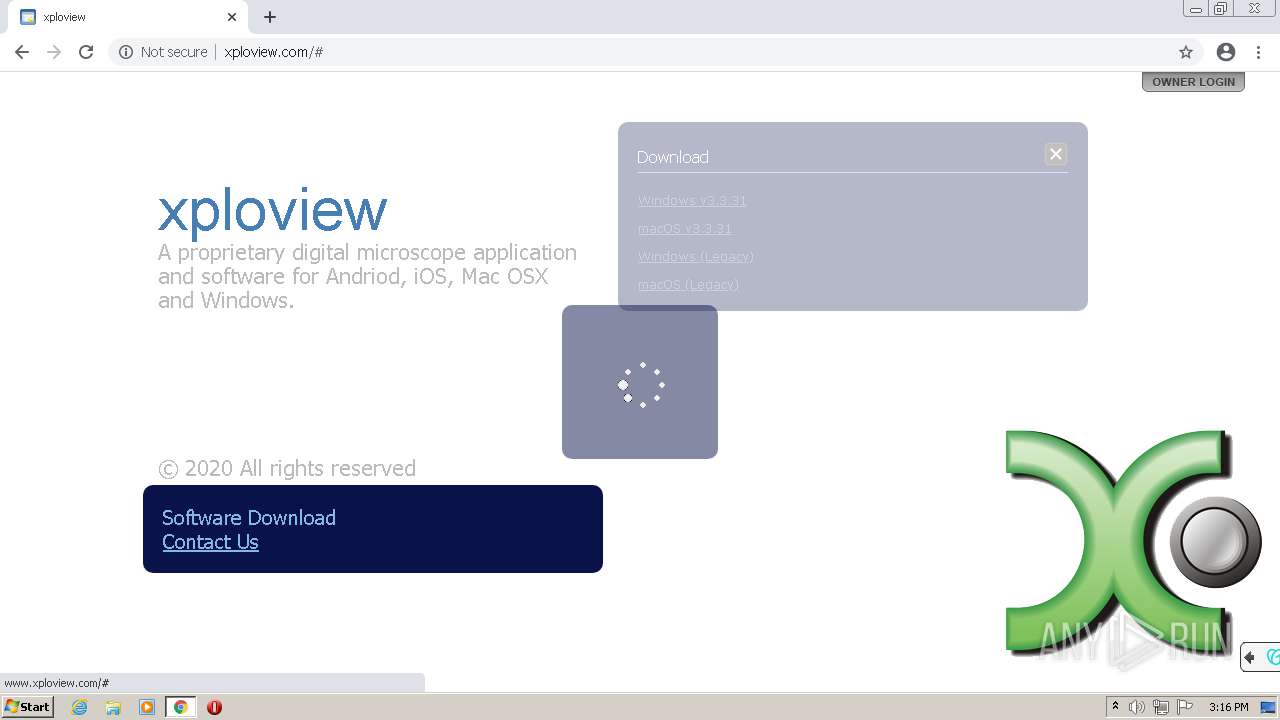Open the Software Download link
Viewport: 1280px width, 720px height.
click(x=249, y=517)
